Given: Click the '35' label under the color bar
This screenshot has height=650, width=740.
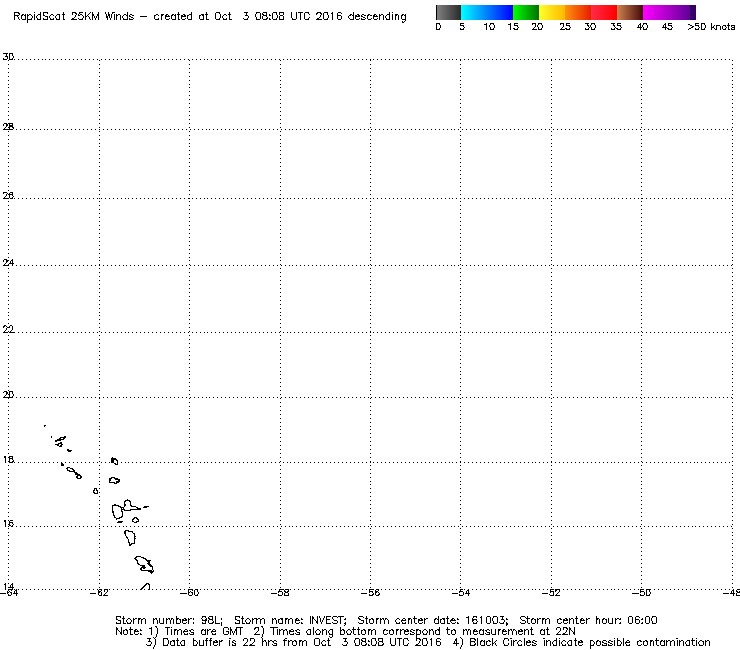Looking at the screenshot, I should [616, 27].
